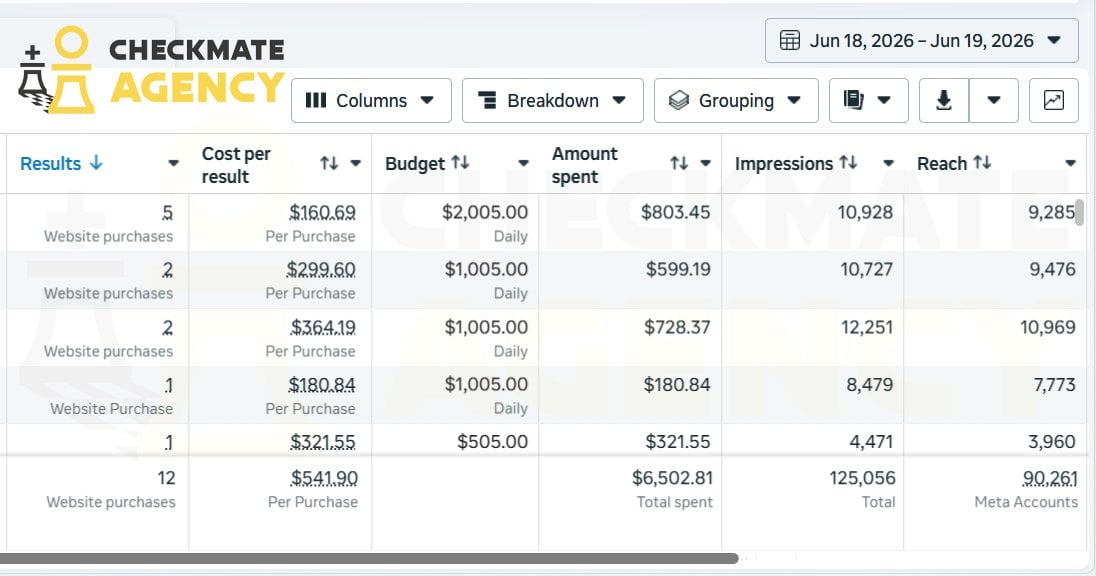Open the Columns customization dropdown
The width and height of the screenshot is (1096, 576).
[371, 101]
